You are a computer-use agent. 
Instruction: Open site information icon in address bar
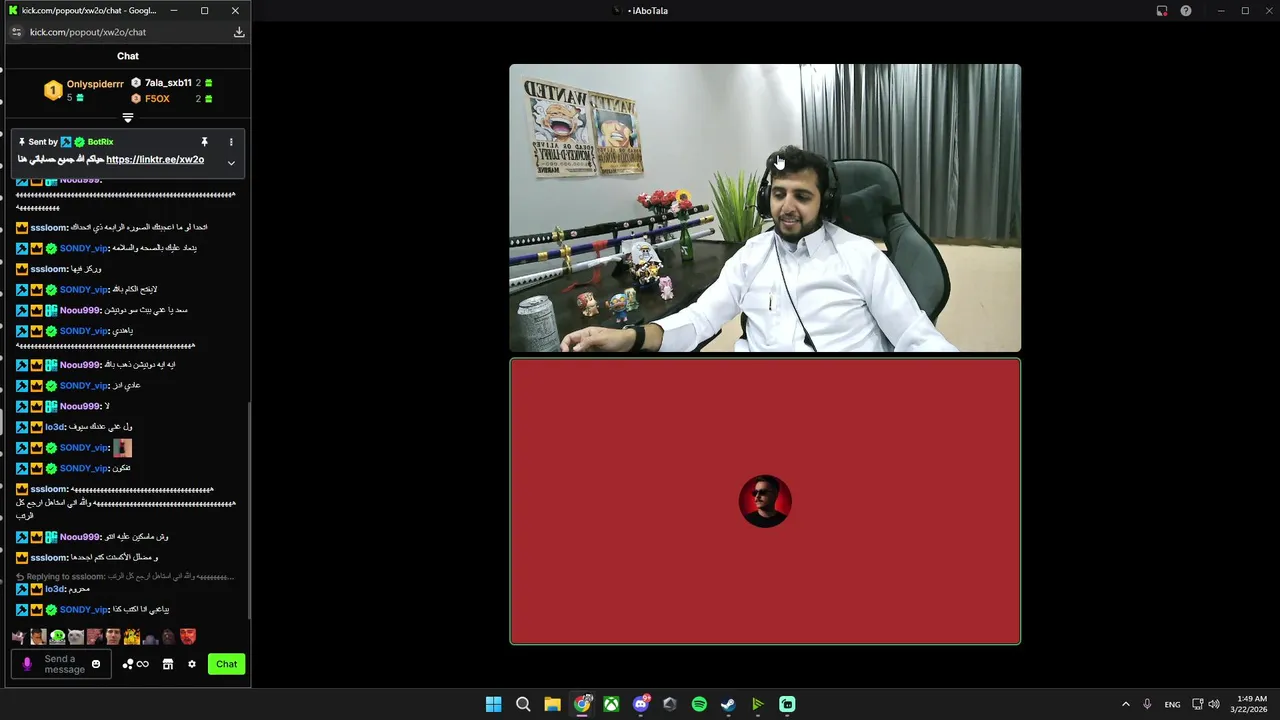click(15, 32)
